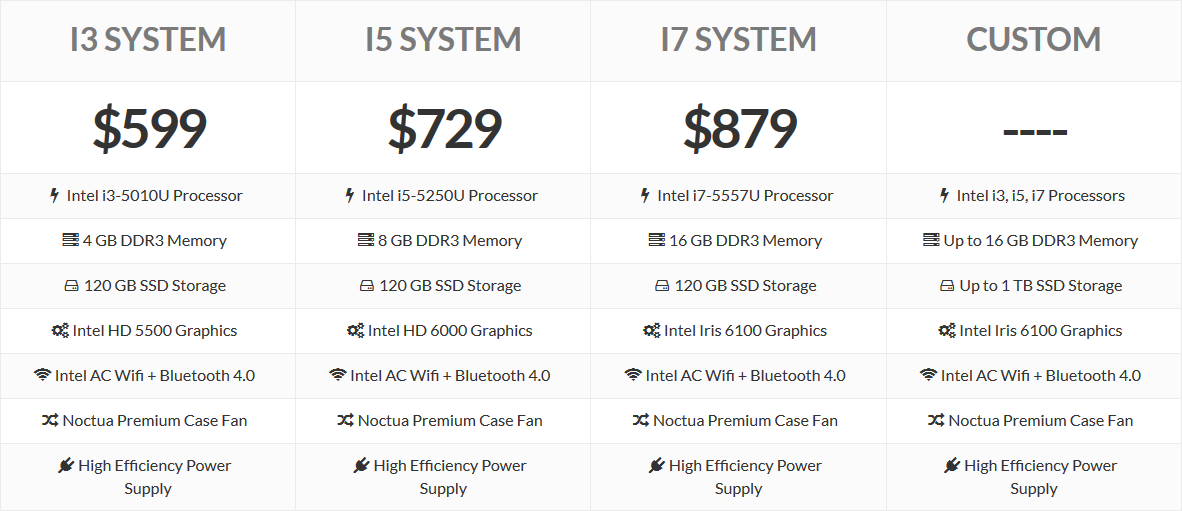Click the memory icon next to 16 GB DDR3 Memory
This screenshot has height=511, width=1182.
pos(656,241)
